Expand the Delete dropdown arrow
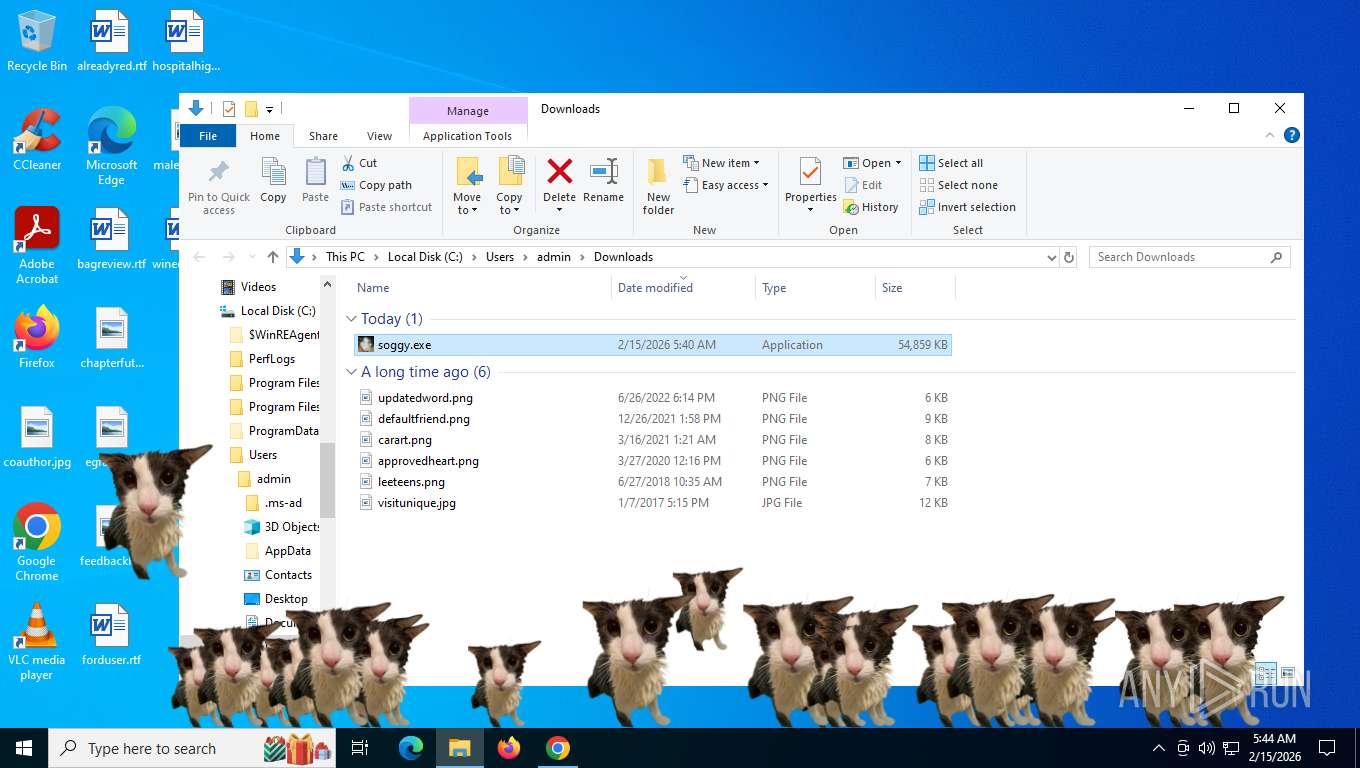This screenshot has height=768, width=1360. (560, 210)
